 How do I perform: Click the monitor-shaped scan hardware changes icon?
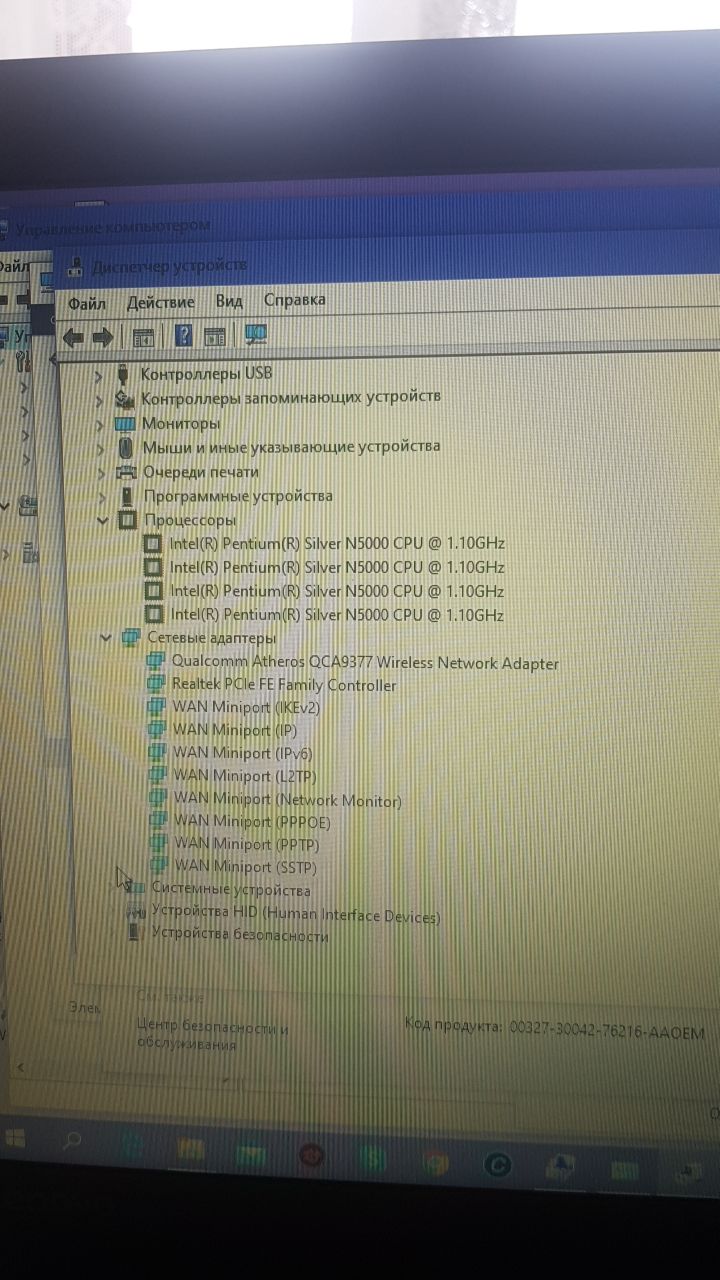pyautogui.click(x=256, y=334)
